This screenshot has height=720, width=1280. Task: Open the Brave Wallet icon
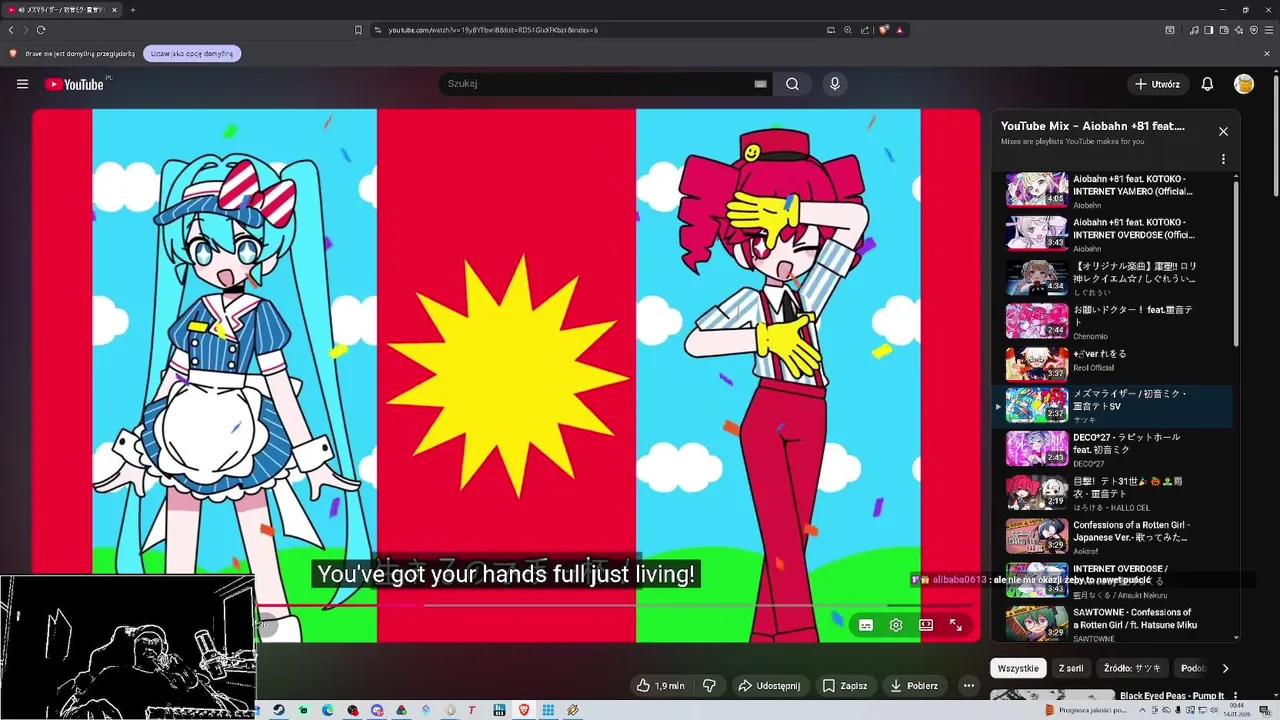pos(1224,30)
